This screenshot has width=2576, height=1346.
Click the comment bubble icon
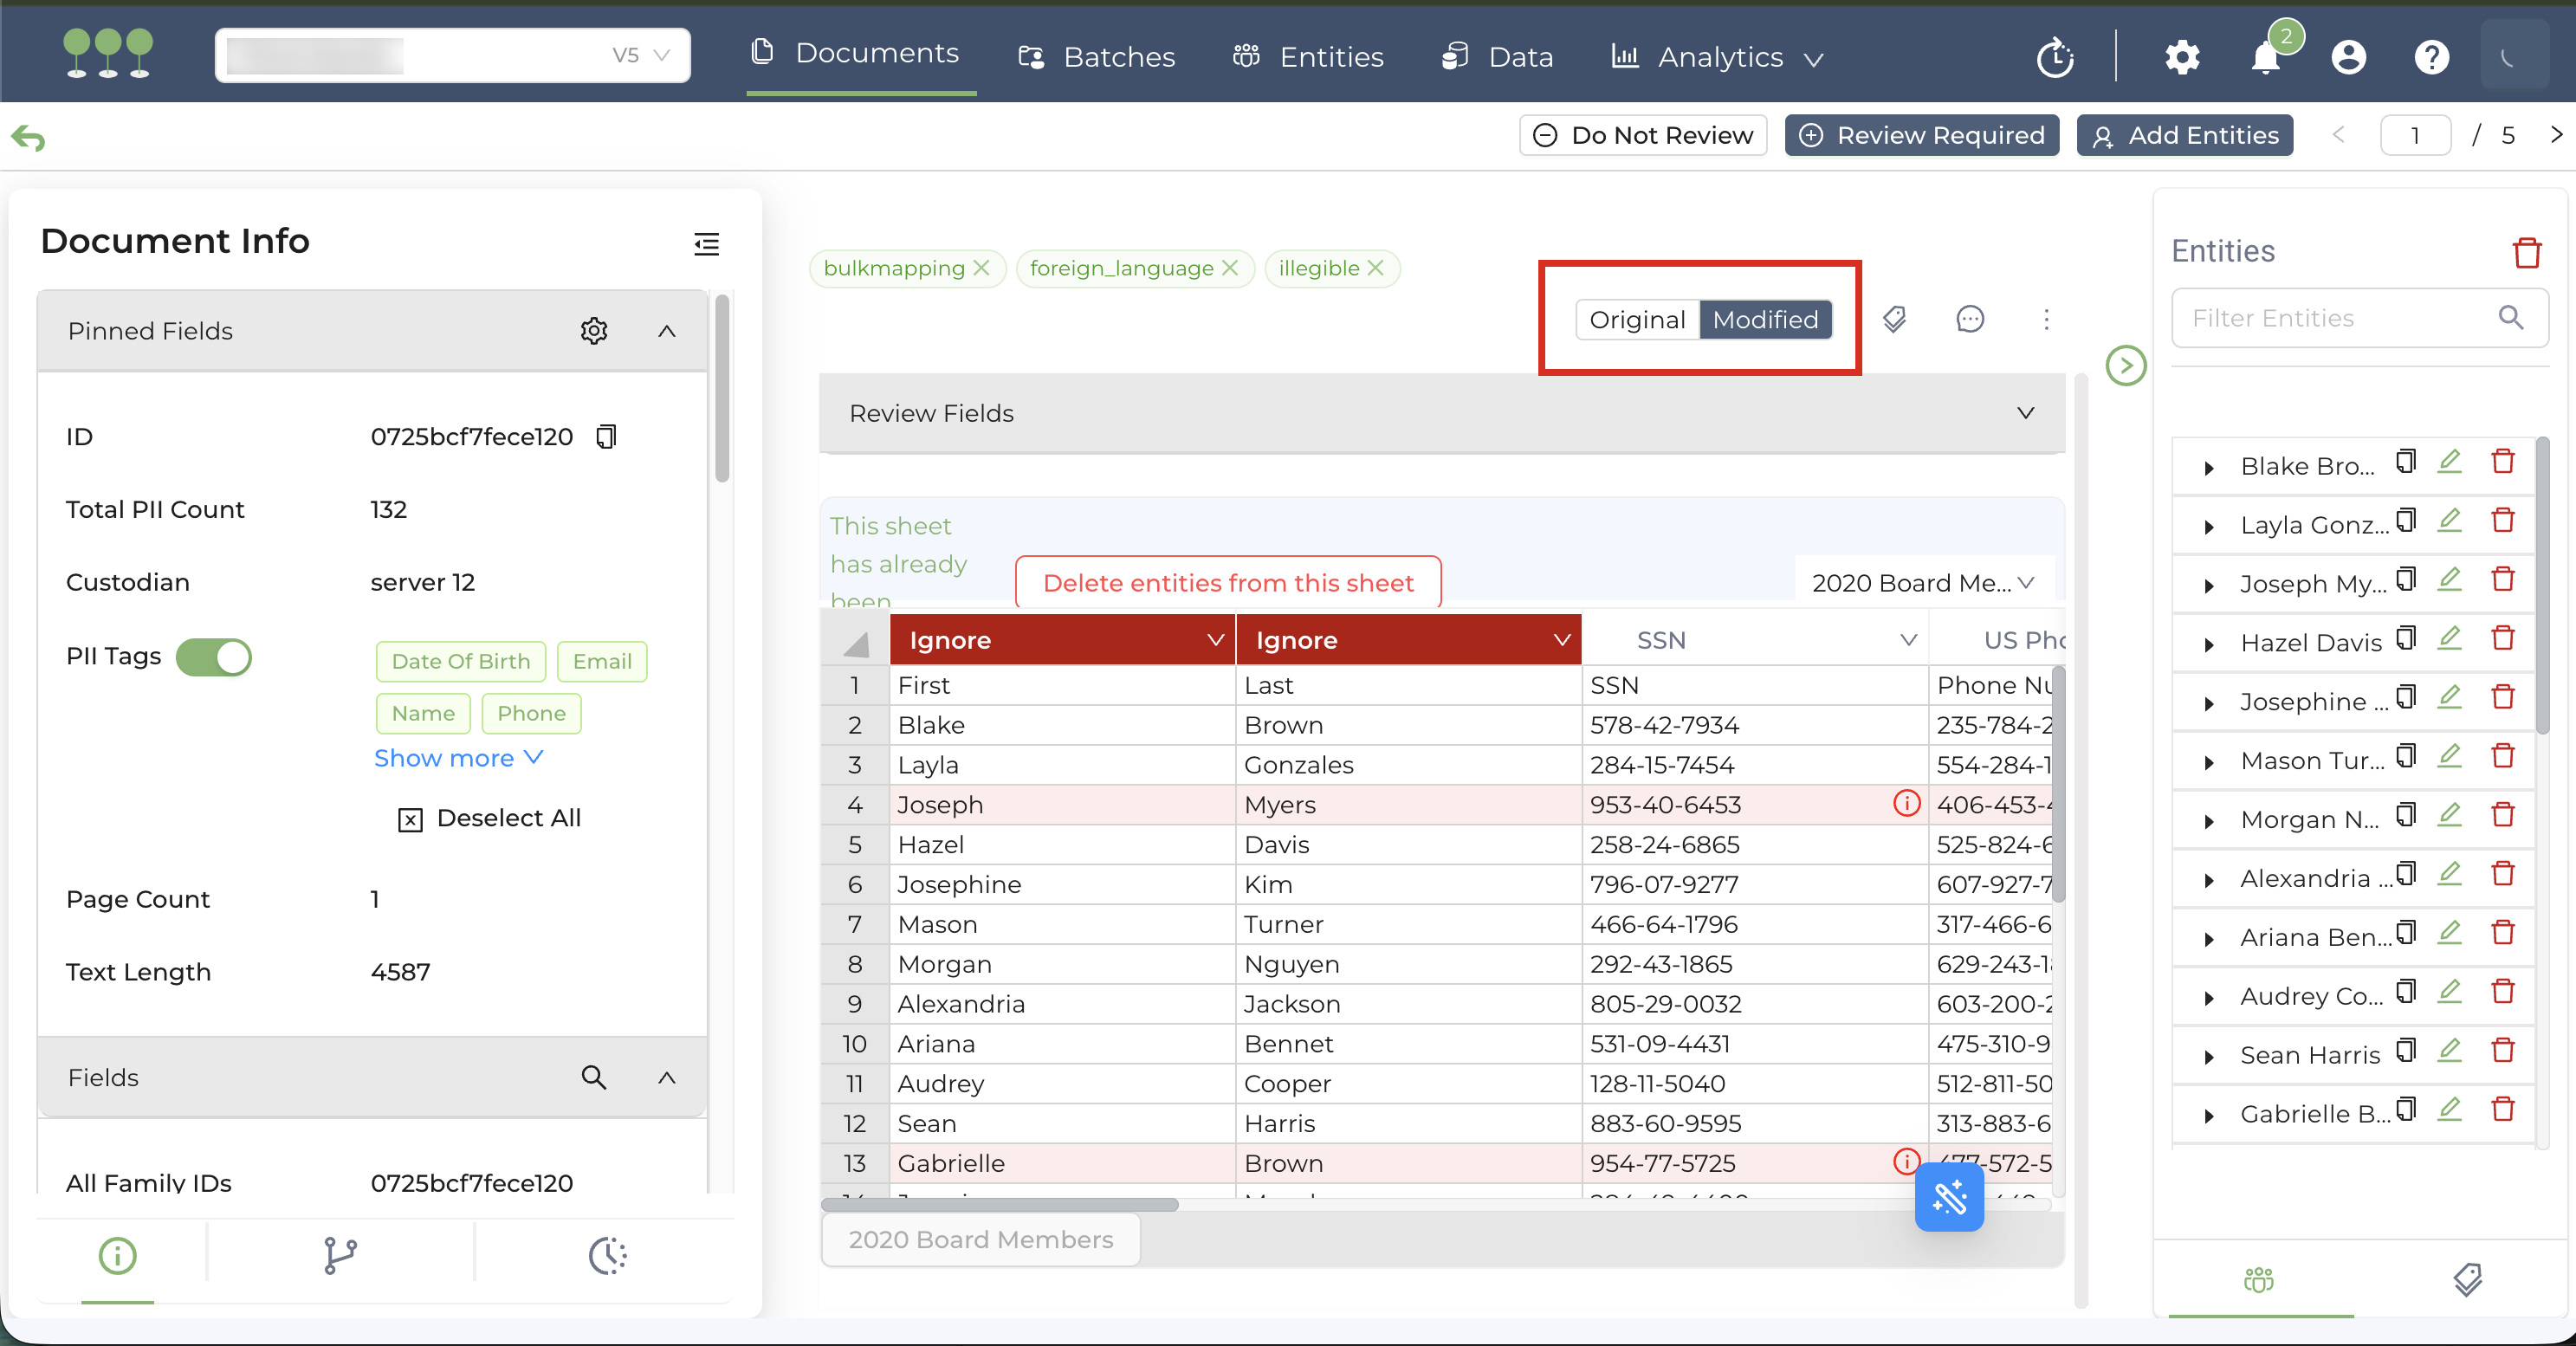coord(1969,319)
